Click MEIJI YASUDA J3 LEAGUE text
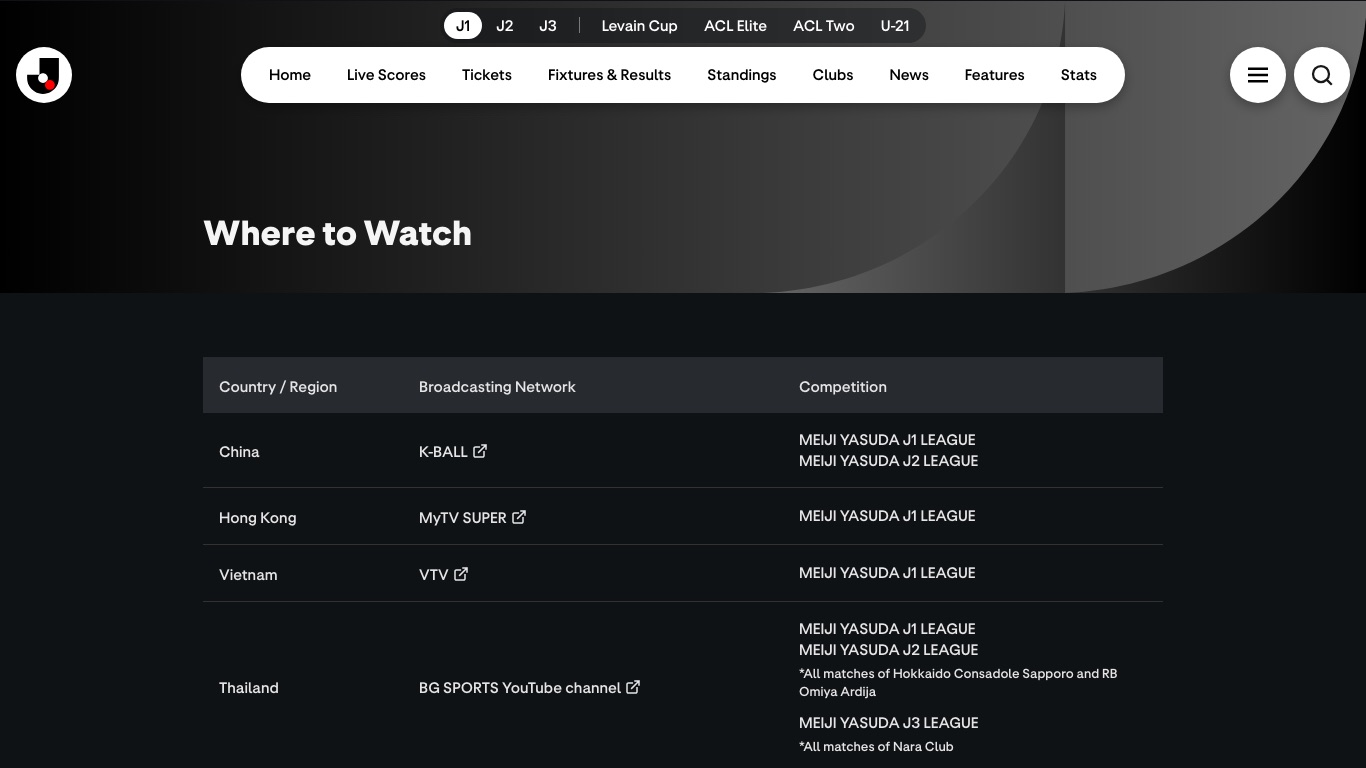This screenshot has width=1366, height=768. pyautogui.click(x=889, y=723)
